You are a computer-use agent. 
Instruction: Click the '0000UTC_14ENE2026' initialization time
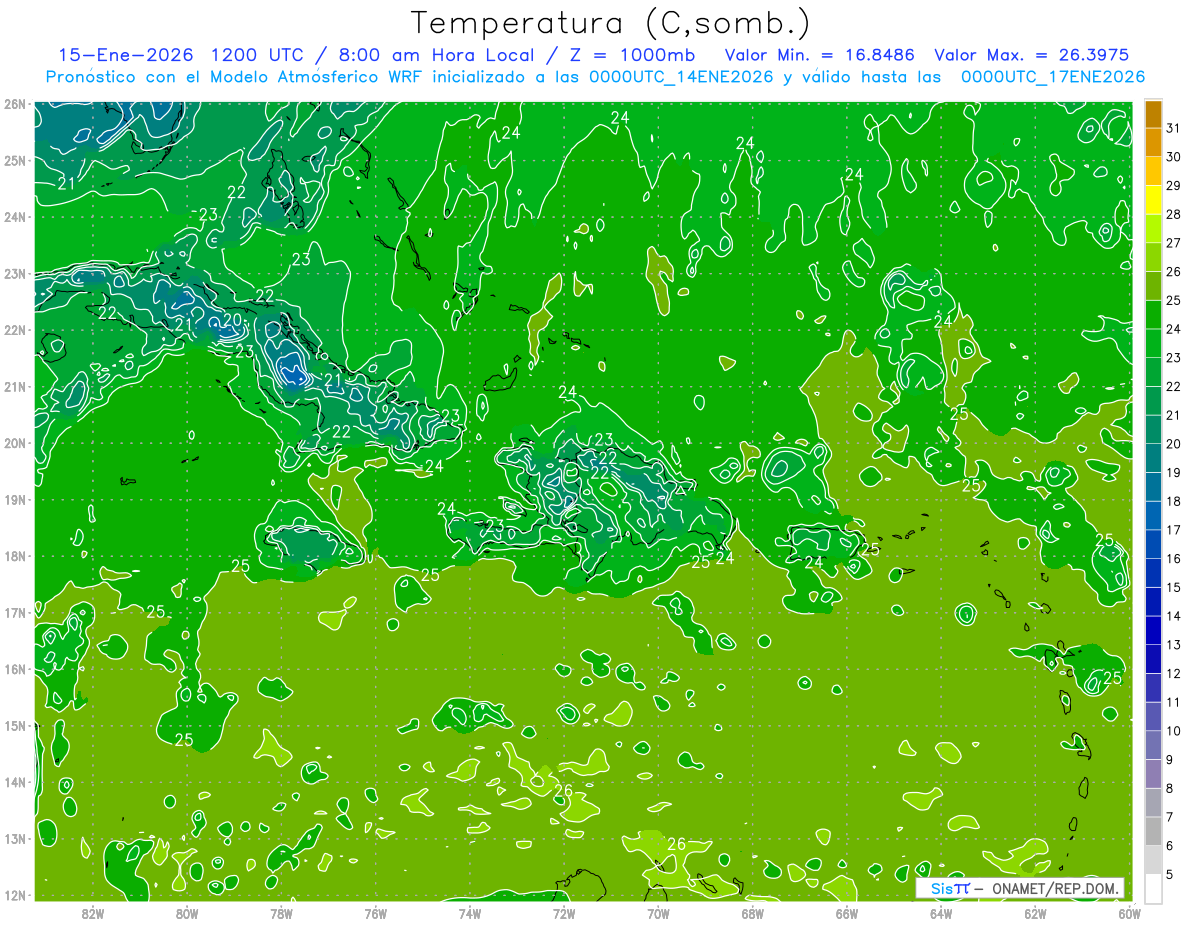681,77
